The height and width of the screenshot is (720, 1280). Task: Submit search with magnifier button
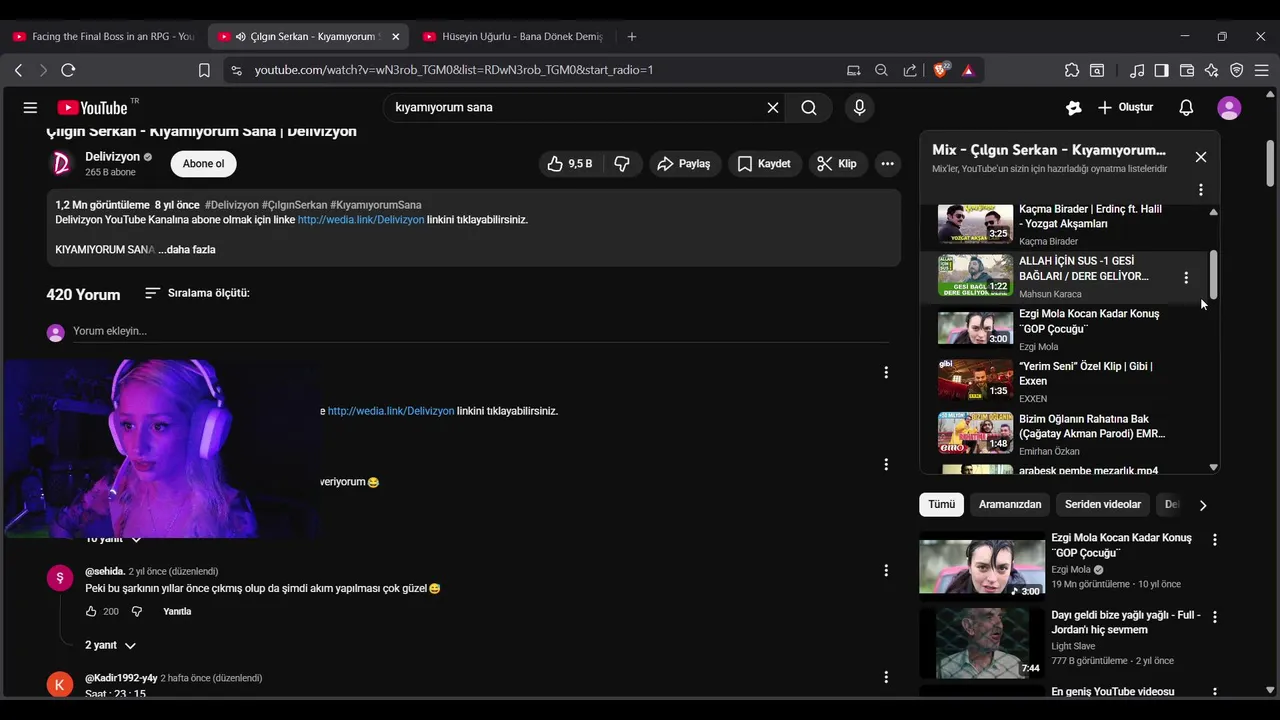809,108
